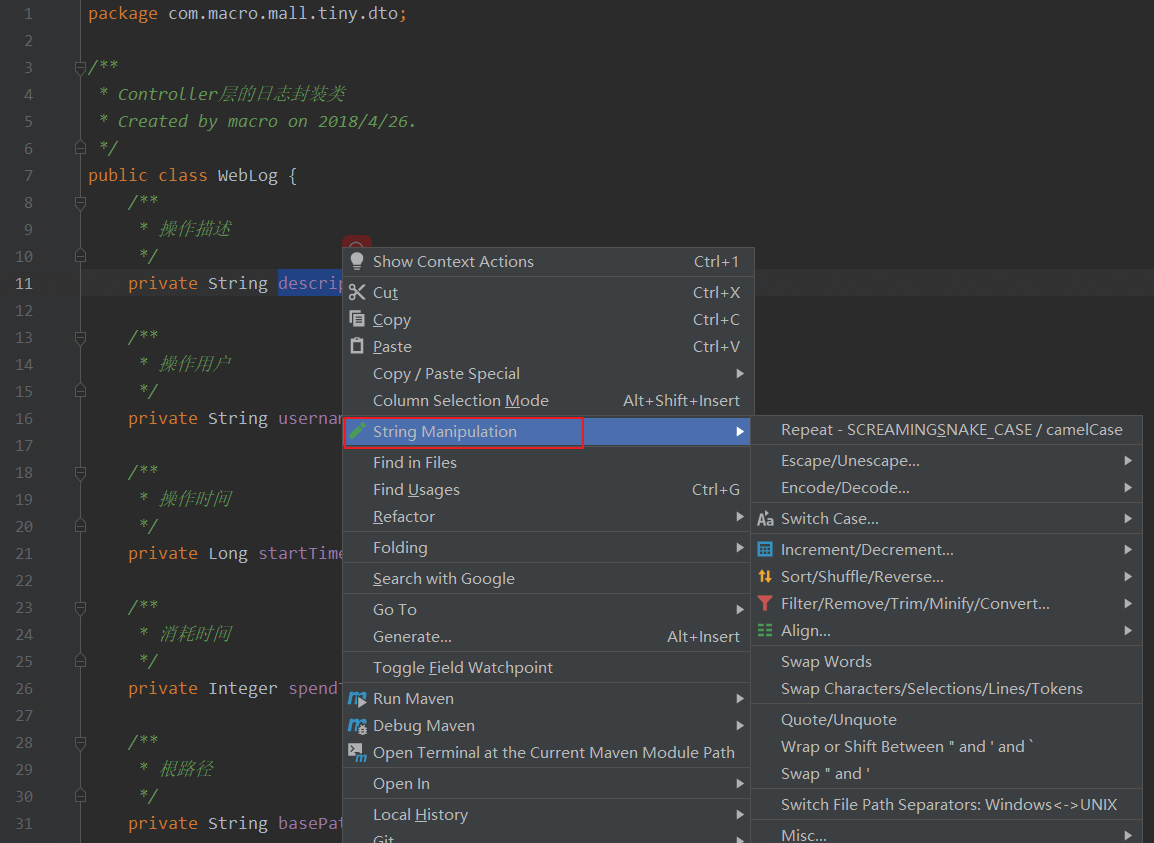
Task: Select Search with Google
Action: point(548,579)
